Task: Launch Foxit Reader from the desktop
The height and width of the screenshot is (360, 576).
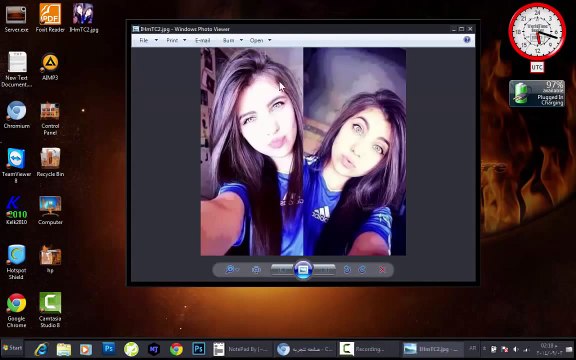Action: pyautogui.click(x=50, y=18)
